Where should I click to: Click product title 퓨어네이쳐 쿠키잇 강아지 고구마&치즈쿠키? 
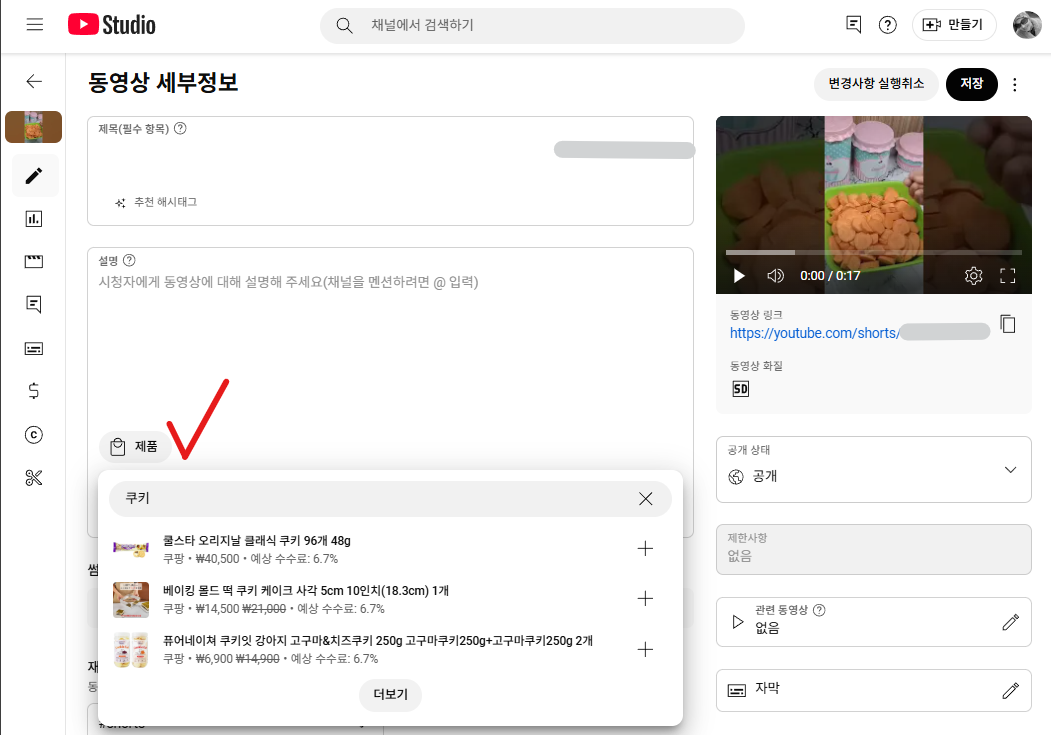[x=378, y=641]
